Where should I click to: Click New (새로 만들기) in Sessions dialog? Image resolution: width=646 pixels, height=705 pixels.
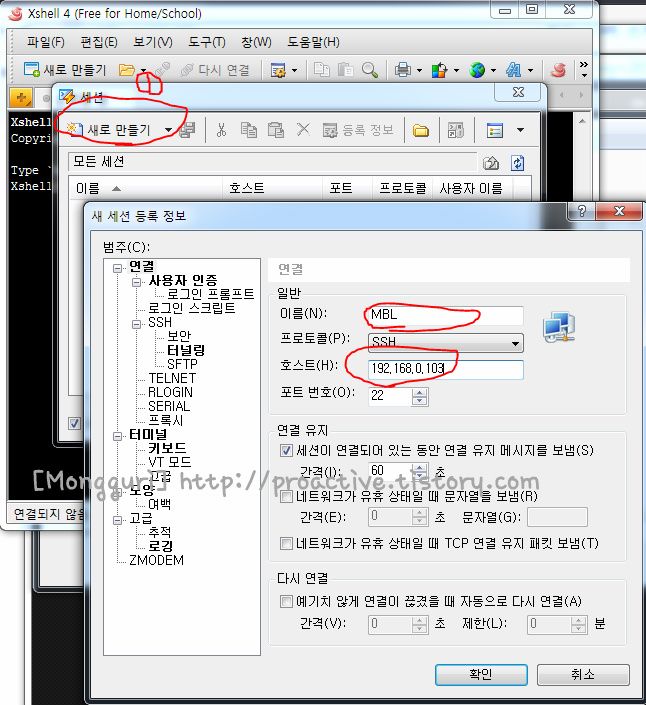pos(108,130)
